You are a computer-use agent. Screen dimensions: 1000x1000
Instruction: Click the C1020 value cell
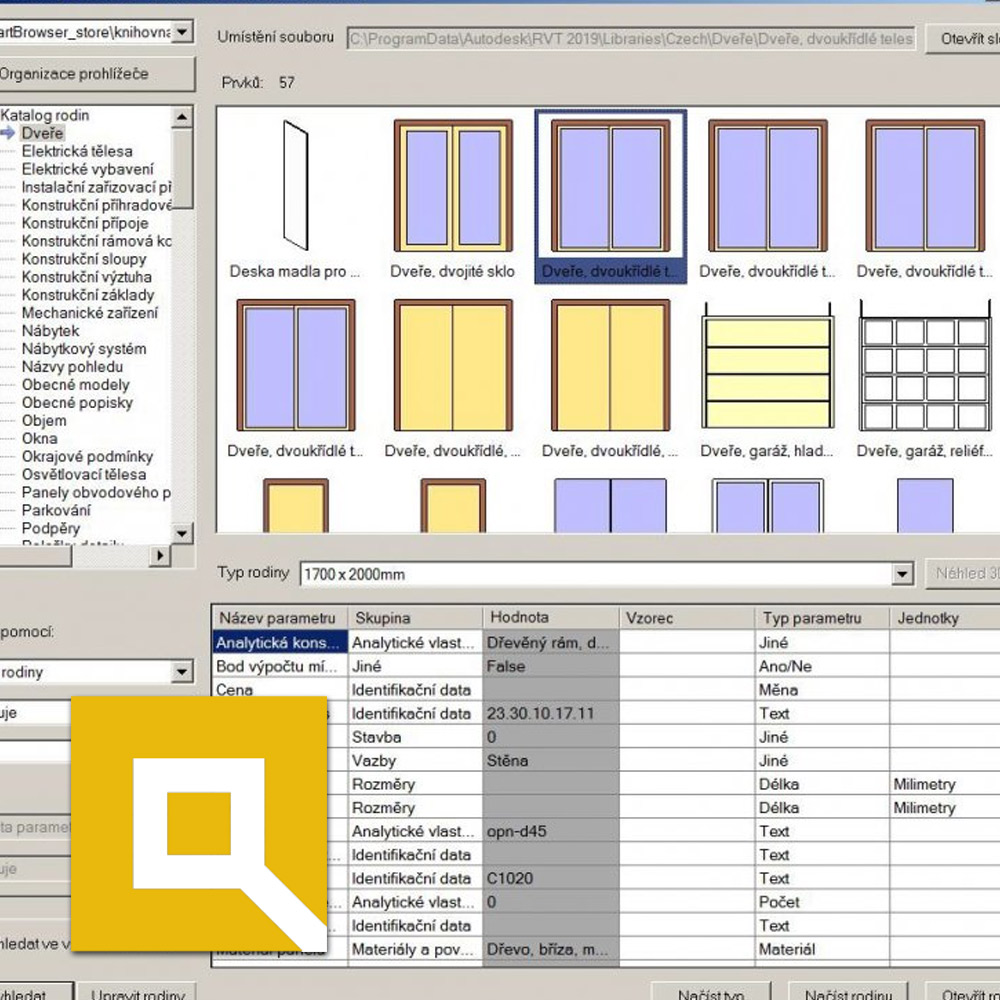[x=550, y=878]
